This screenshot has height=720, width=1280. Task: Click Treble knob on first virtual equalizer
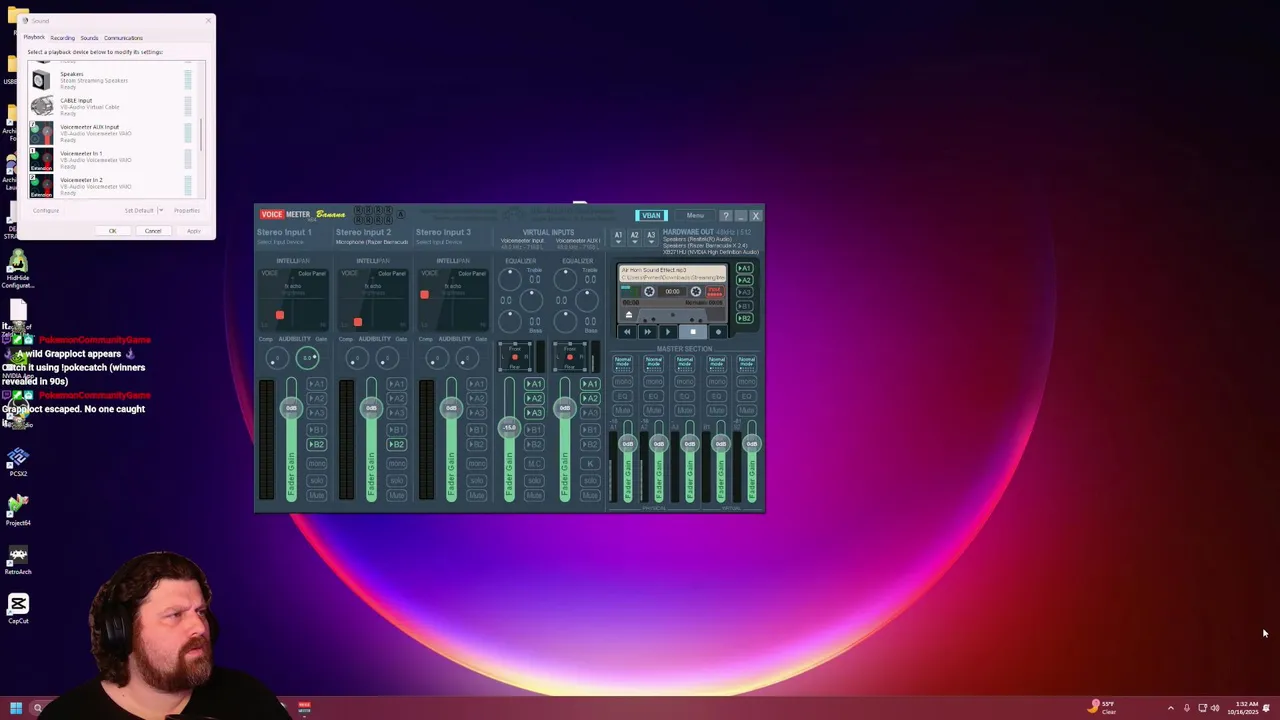point(509,278)
